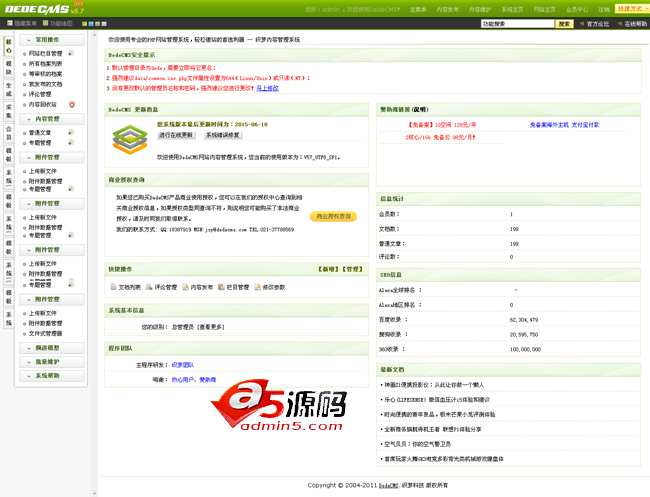Open the 空气贝贝 latest document link
This screenshot has height=497, width=650.
click(417, 444)
